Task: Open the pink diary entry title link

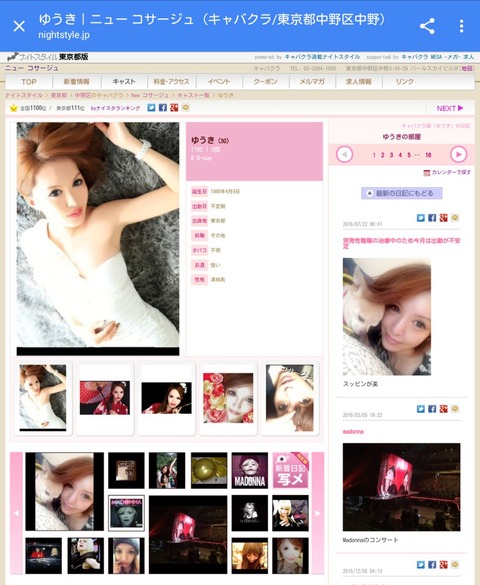Action: 401,244
